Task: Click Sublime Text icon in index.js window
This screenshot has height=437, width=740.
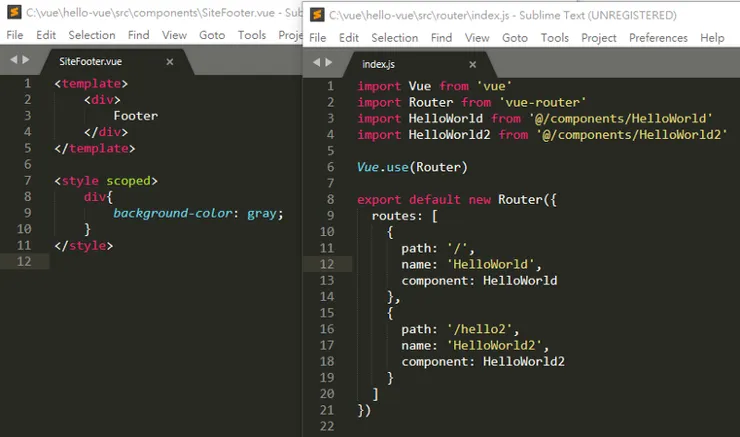Action: tap(317, 15)
